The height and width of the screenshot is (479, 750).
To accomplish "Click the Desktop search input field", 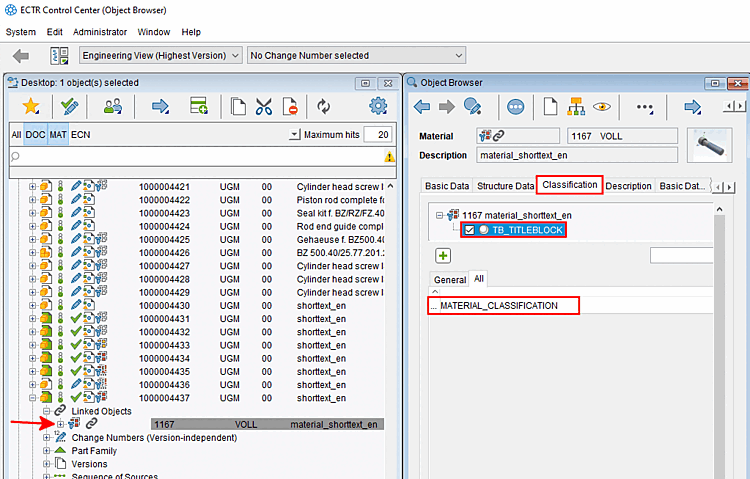I will [196, 156].
